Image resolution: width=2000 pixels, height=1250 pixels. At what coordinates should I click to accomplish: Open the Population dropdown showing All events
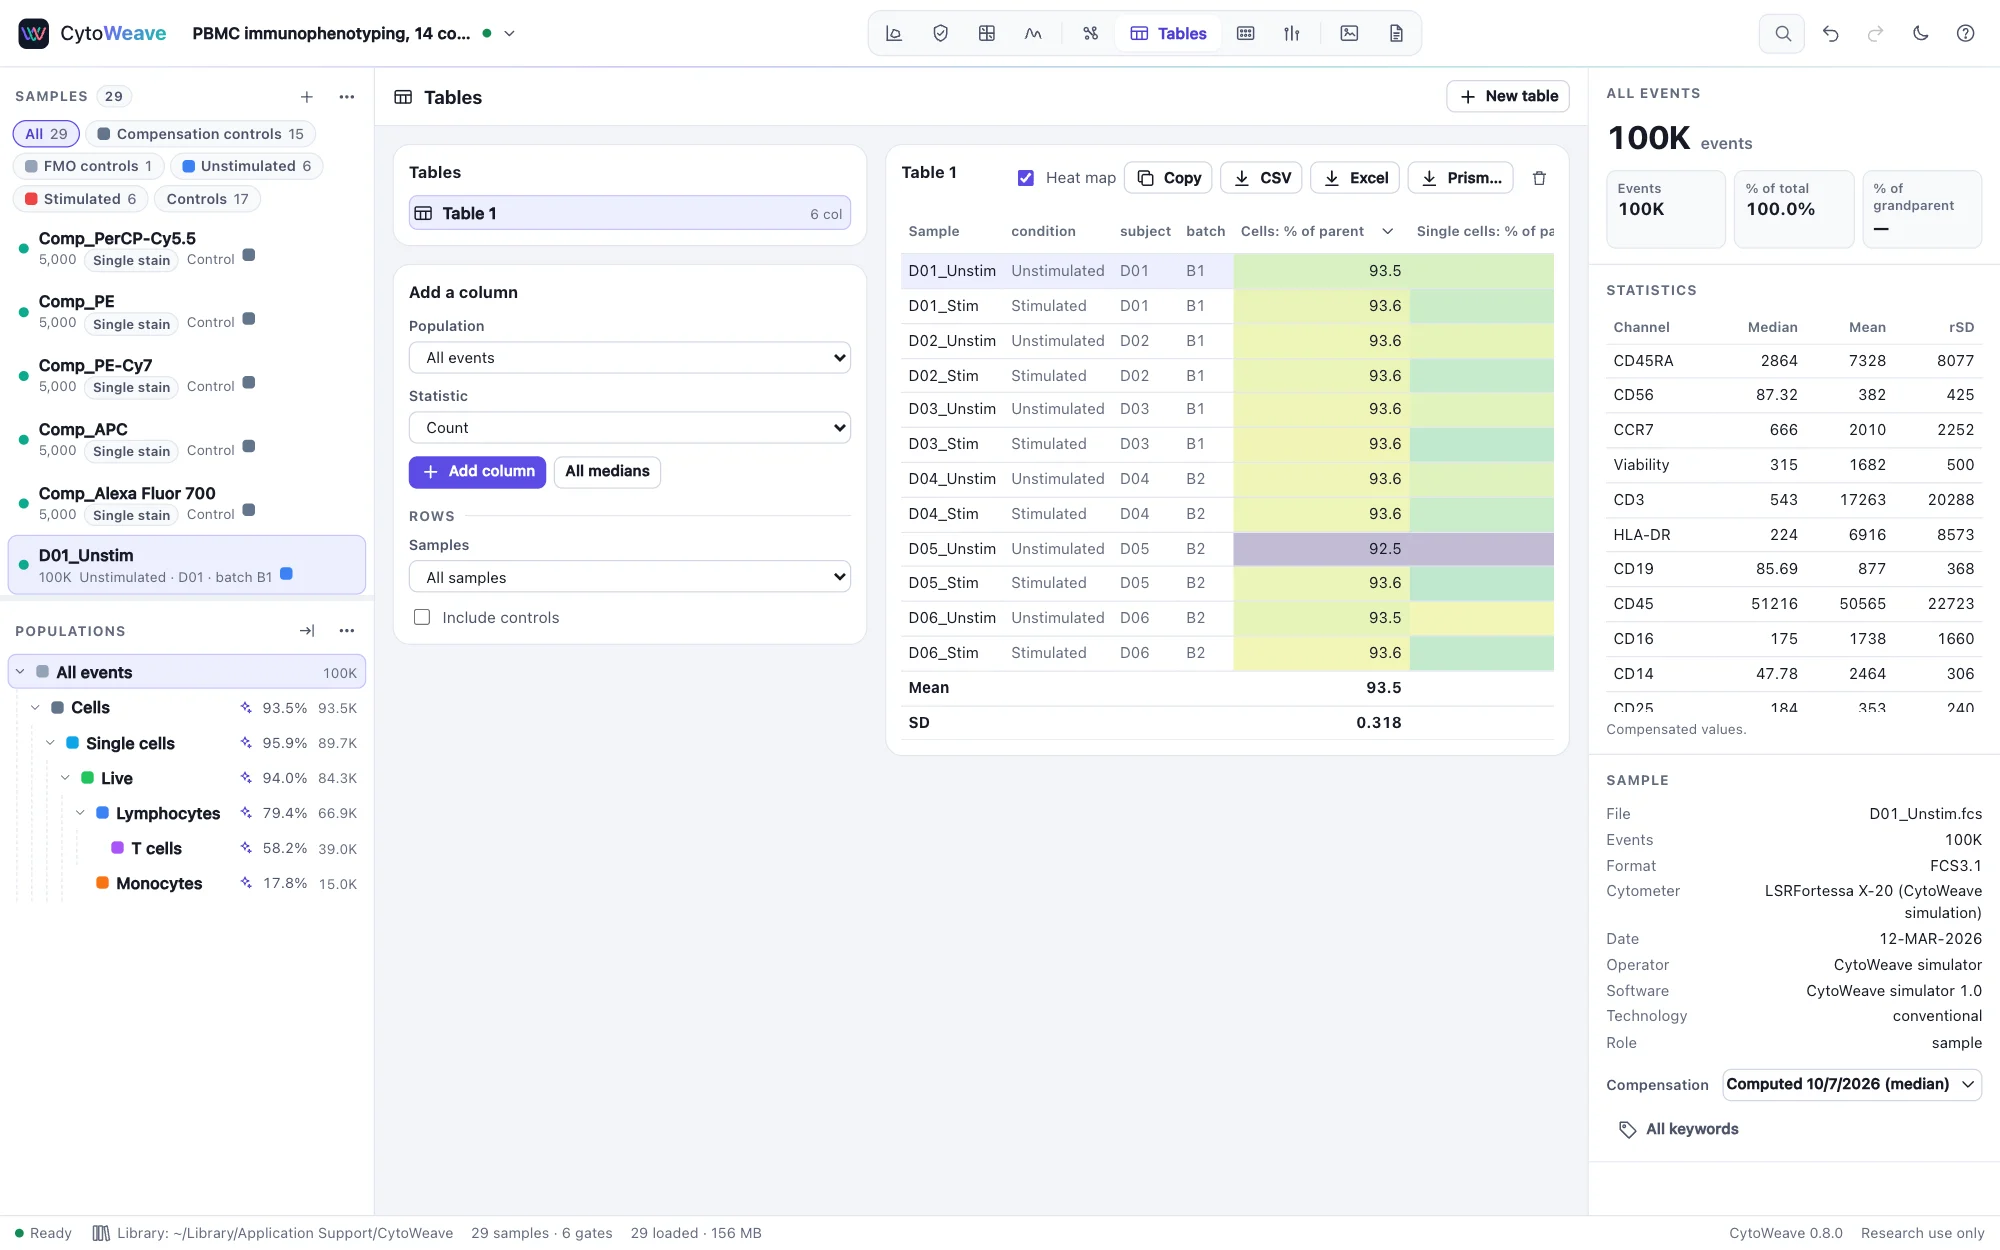(x=629, y=358)
